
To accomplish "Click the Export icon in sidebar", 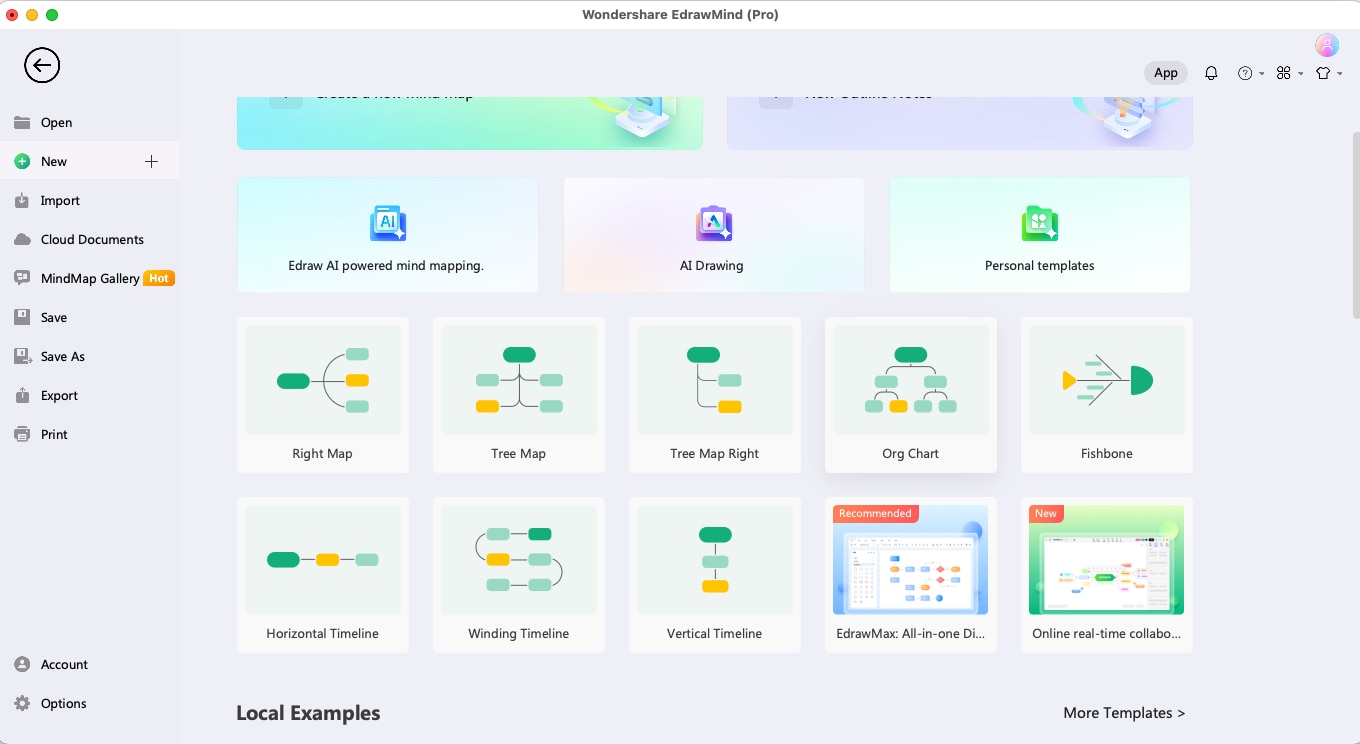I will pos(22,395).
